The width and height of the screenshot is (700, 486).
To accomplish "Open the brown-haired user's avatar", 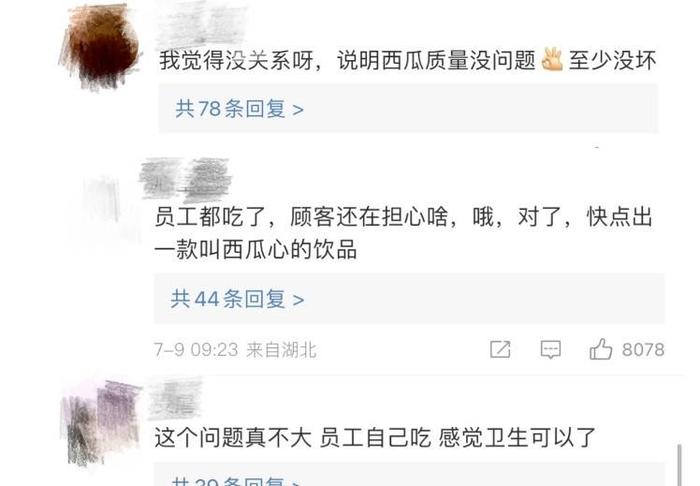I will [x=101, y=47].
